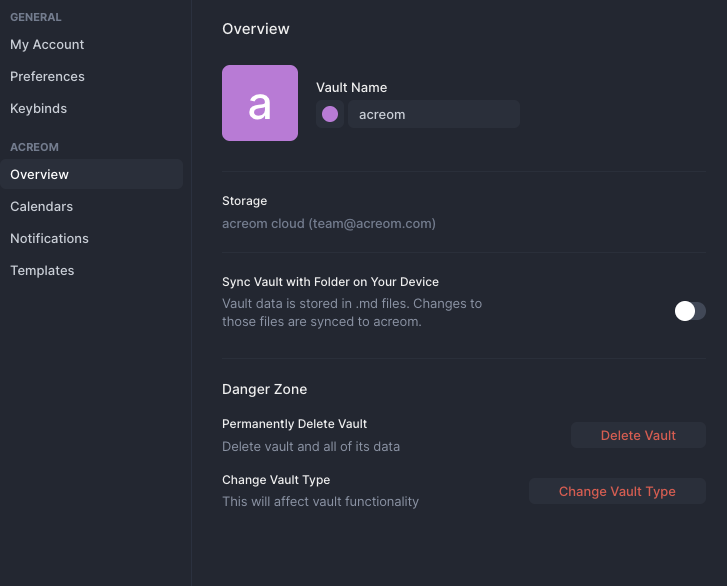727x586 pixels.
Task: Click the Vault Name input field
Action: tap(434, 114)
